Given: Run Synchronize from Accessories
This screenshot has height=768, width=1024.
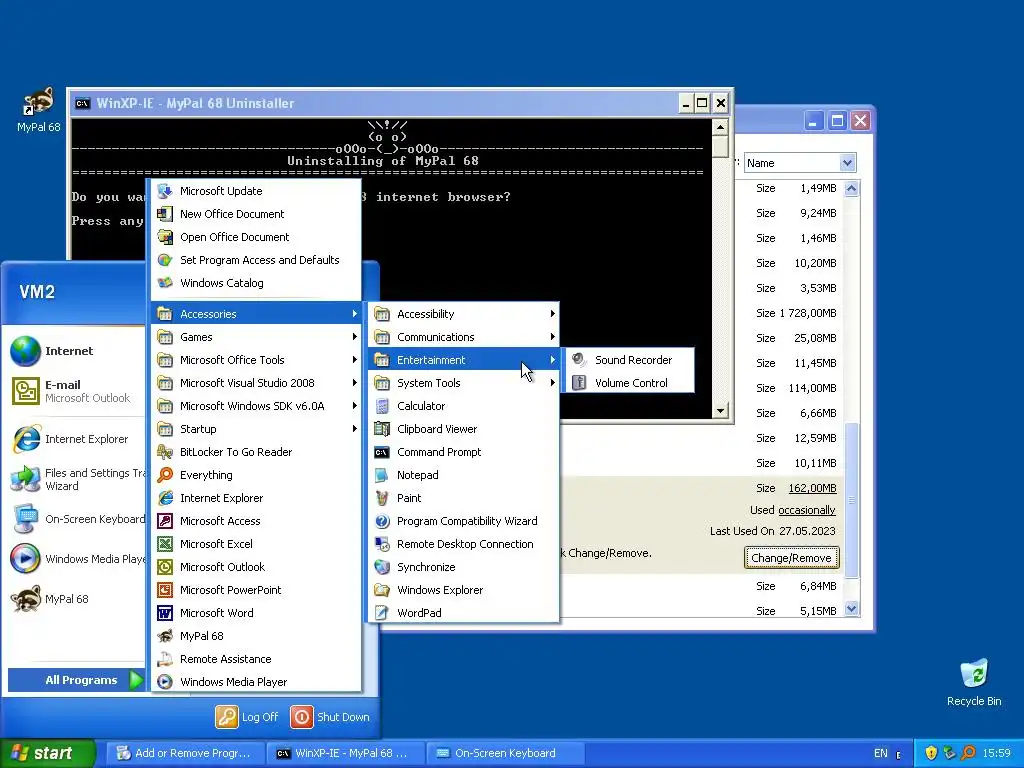Looking at the screenshot, I should click(464, 567).
